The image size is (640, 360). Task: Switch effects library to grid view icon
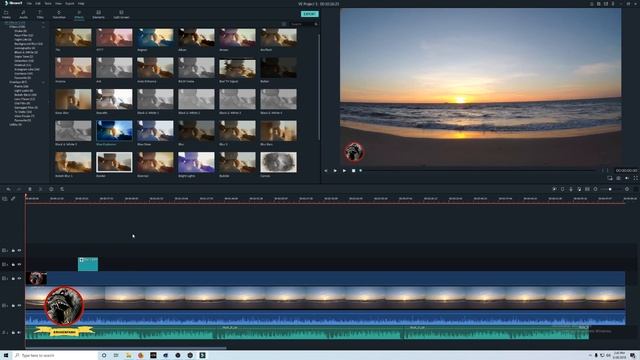pos(284,24)
